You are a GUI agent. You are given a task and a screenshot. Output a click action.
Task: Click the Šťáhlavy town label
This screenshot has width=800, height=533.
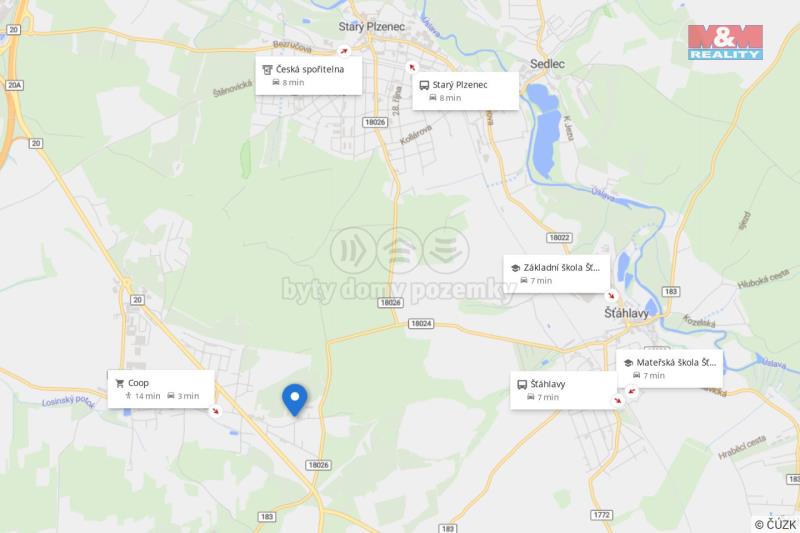pos(627,313)
